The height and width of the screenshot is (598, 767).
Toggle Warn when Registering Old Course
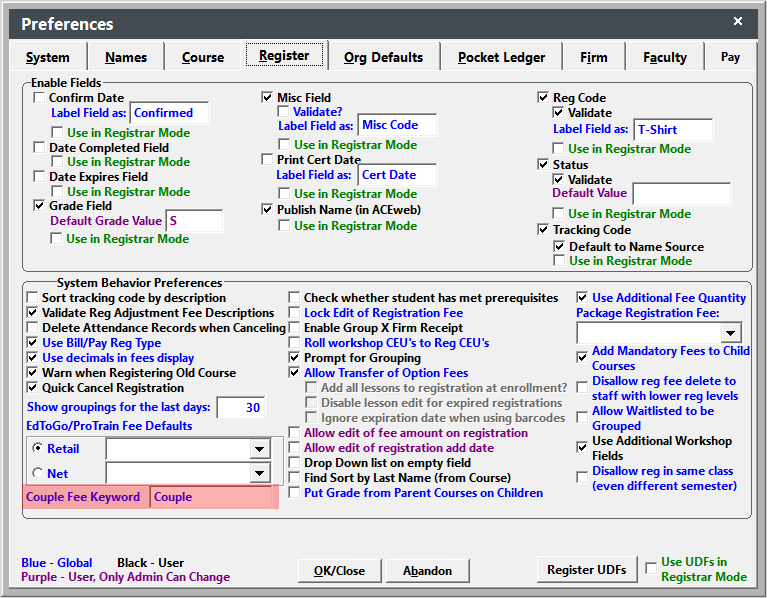[32, 373]
